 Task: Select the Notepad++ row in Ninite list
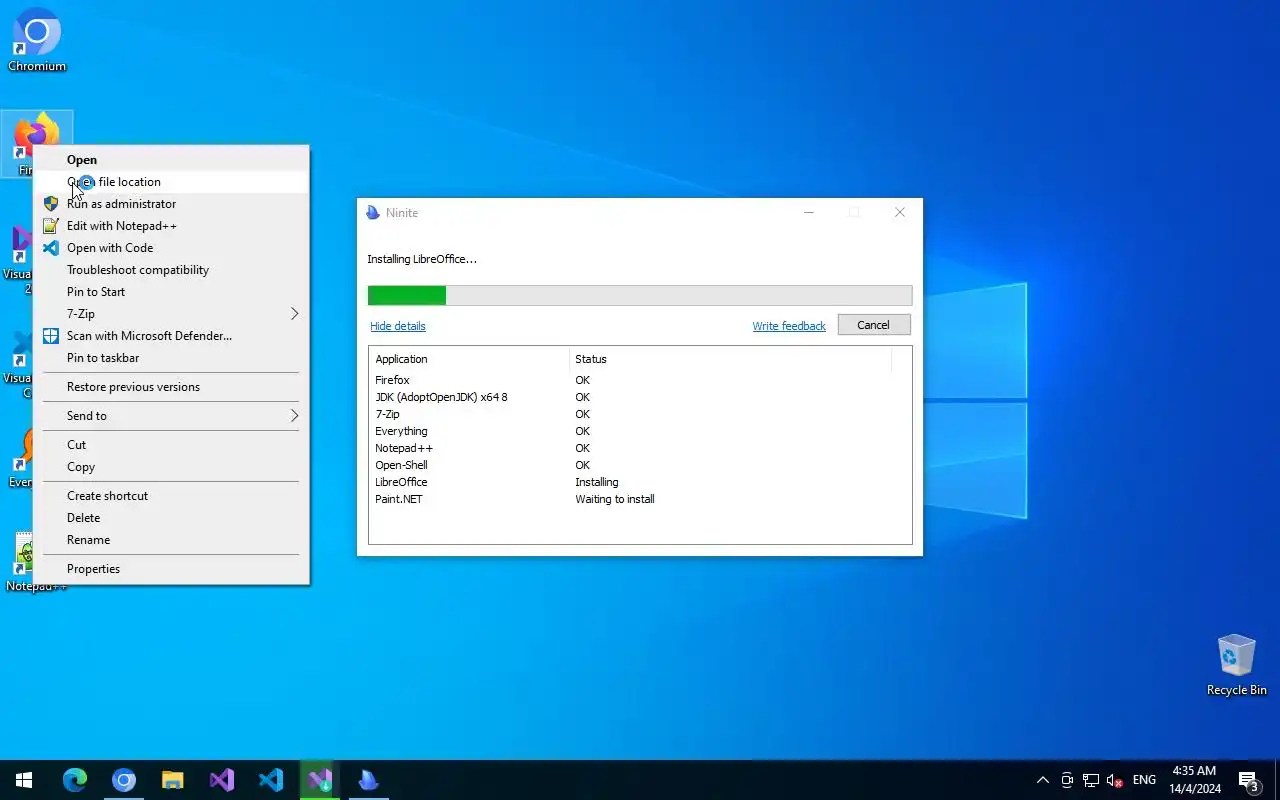point(640,448)
